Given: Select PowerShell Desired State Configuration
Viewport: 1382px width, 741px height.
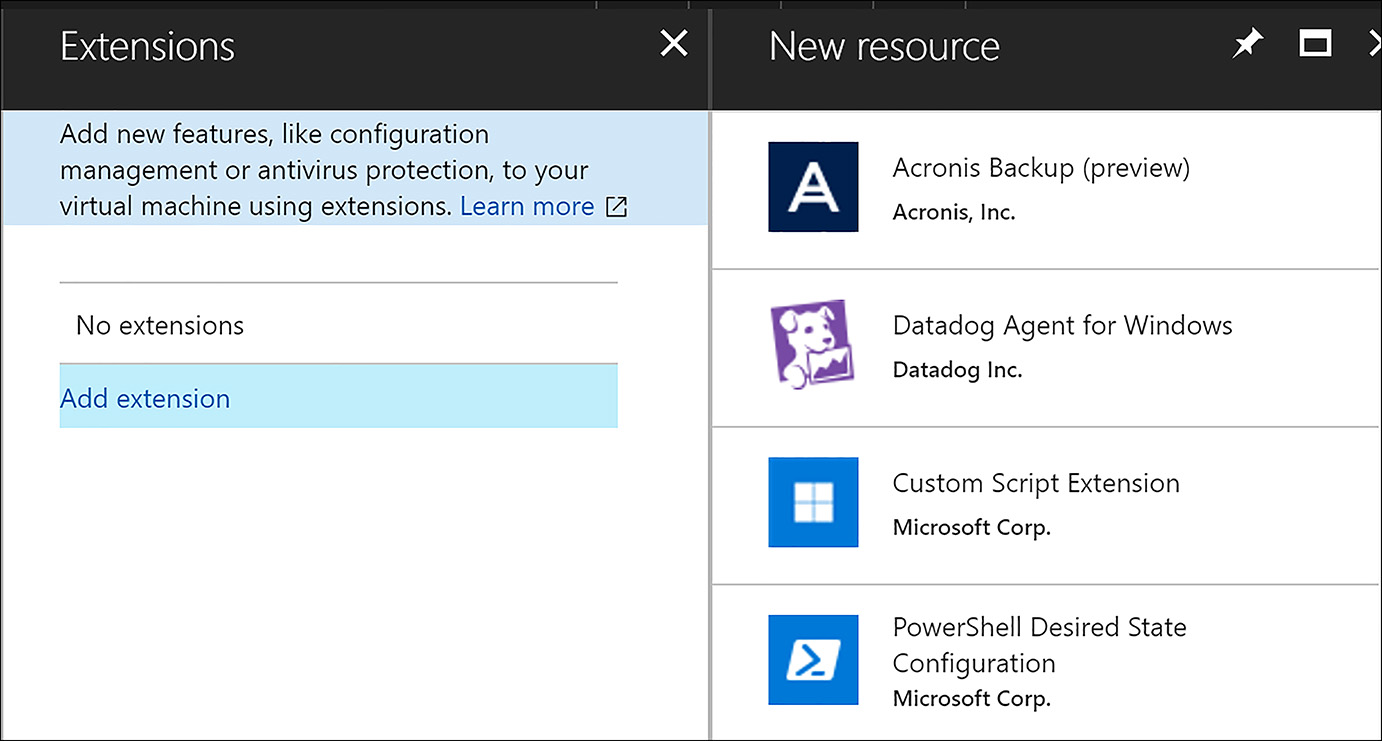Looking at the screenshot, I should 1039,645.
